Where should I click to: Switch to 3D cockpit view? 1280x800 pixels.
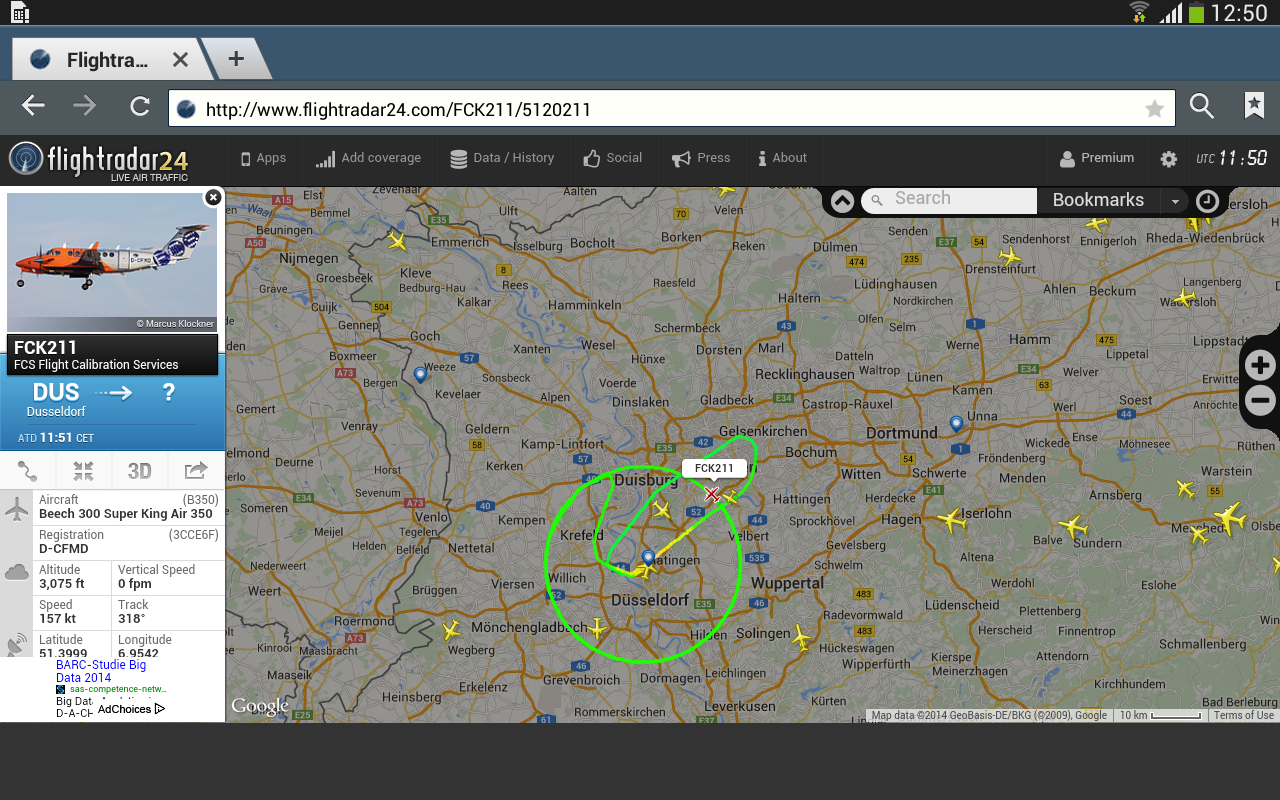click(140, 471)
